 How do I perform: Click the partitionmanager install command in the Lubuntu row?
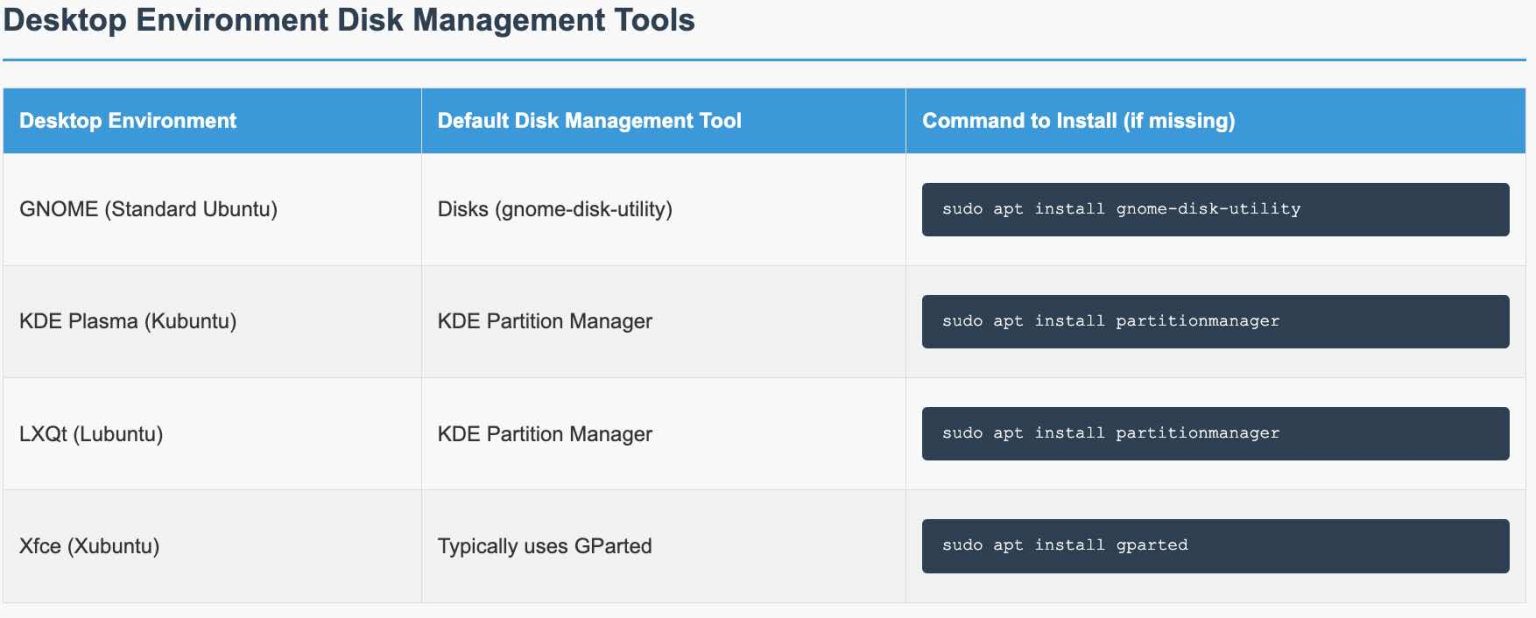(x=1214, y=433)
